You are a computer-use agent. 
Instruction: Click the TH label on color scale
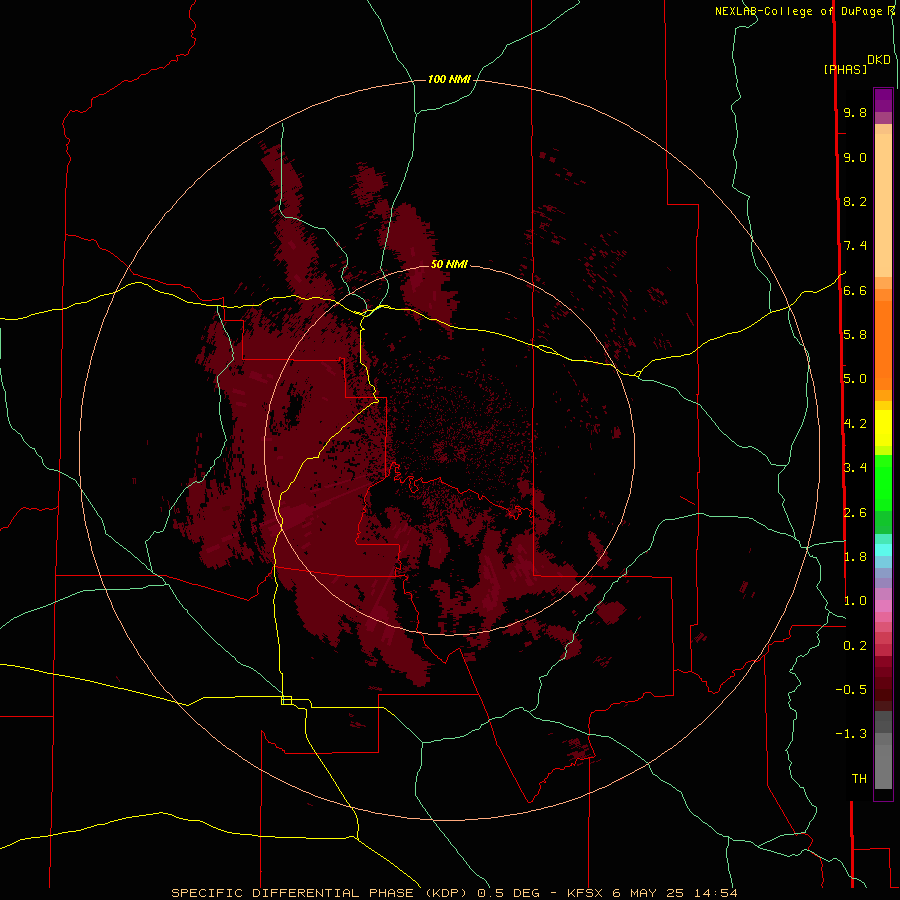click(859, 779)
